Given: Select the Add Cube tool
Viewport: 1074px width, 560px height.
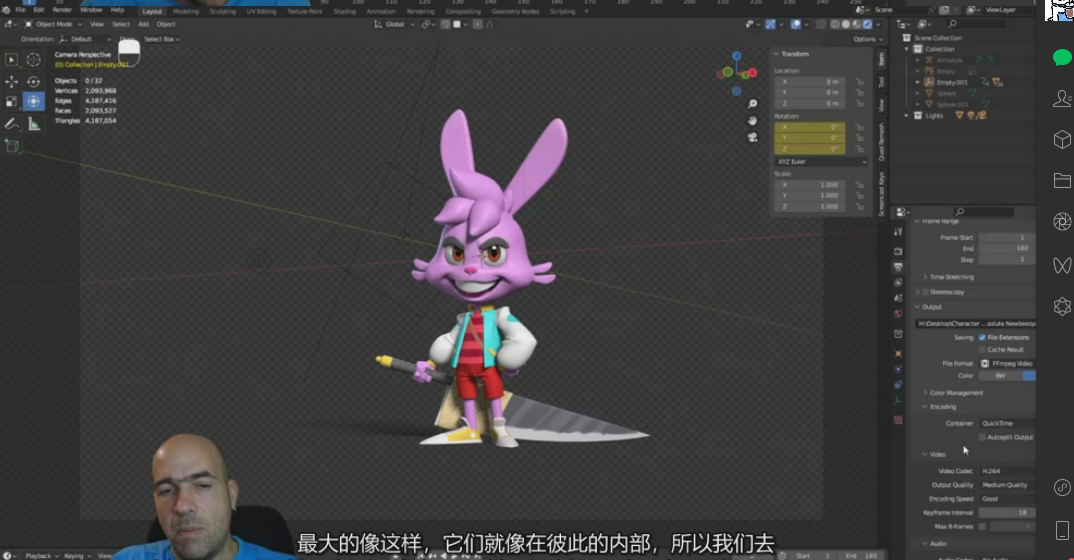Looking at the screenshot, I should 12,146.
